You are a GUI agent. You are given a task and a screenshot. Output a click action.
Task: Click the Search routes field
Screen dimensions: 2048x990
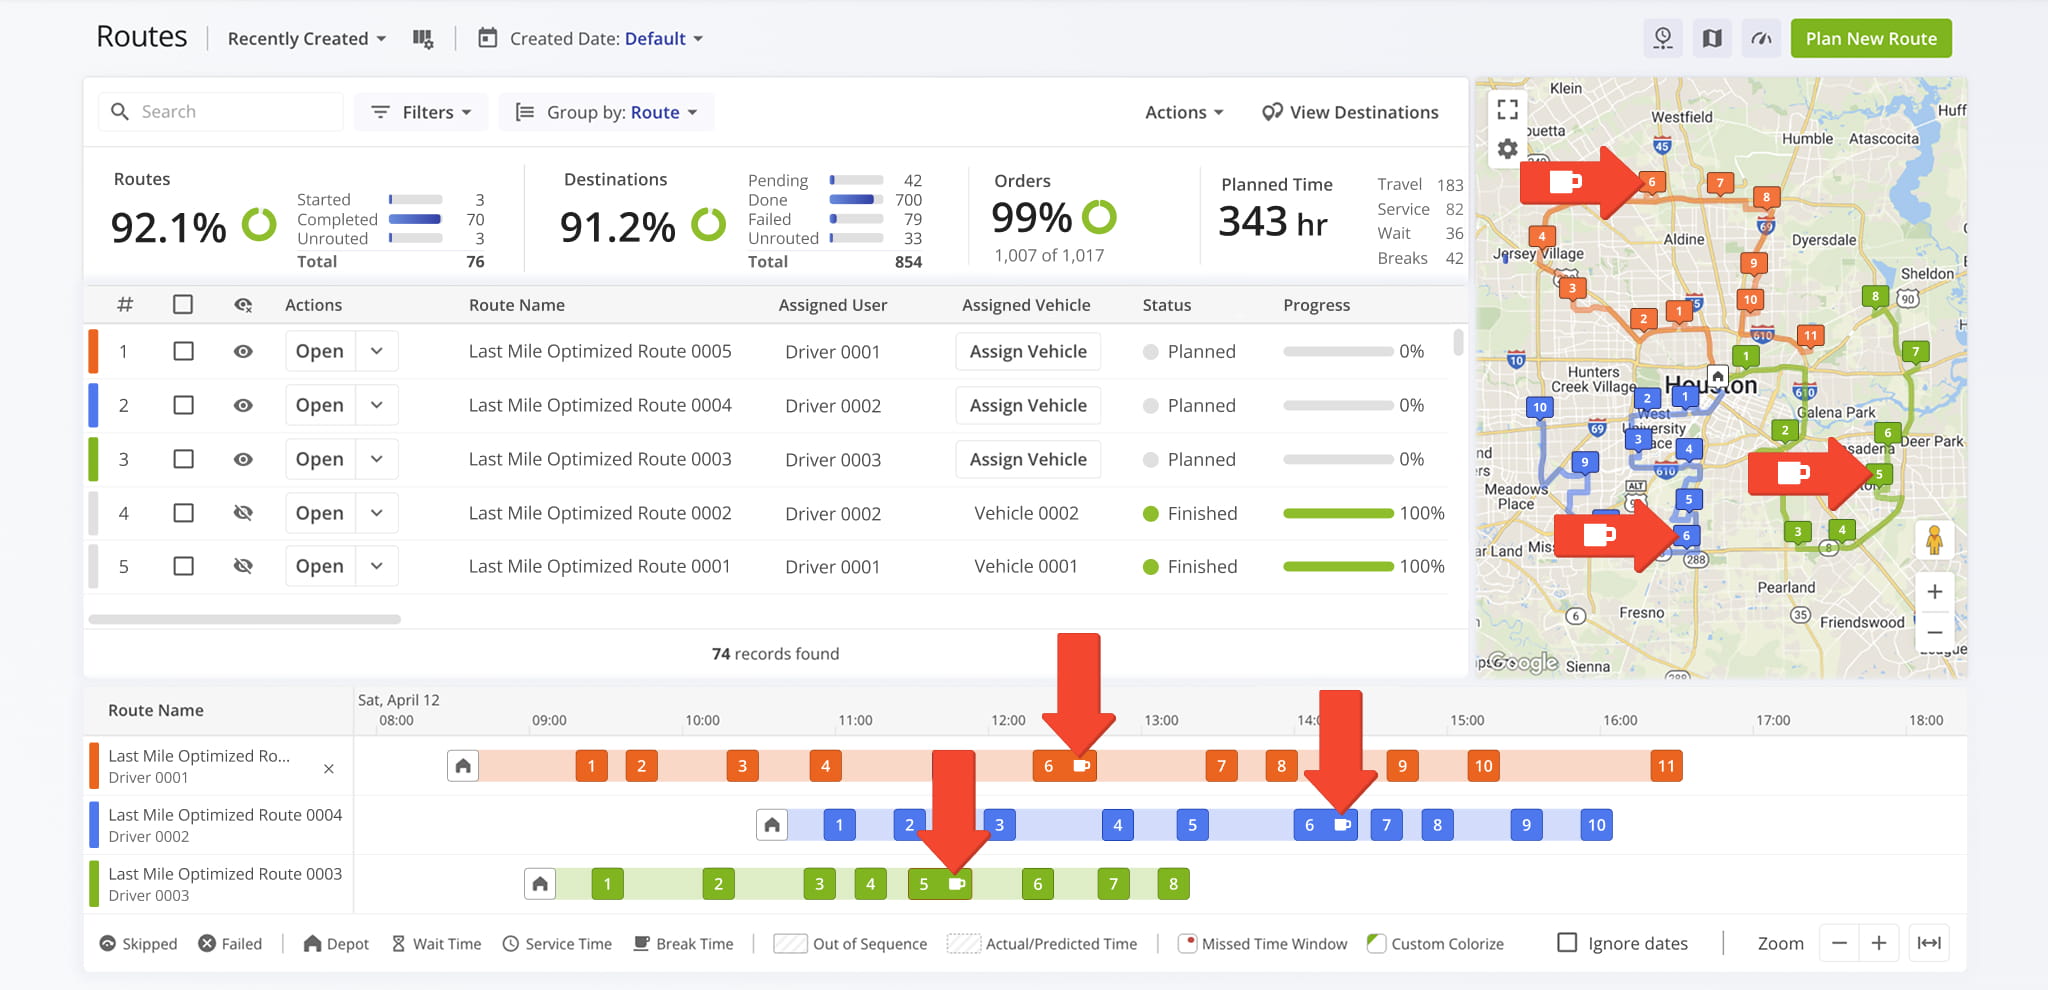pyautogui.click(x=222, y=112)
